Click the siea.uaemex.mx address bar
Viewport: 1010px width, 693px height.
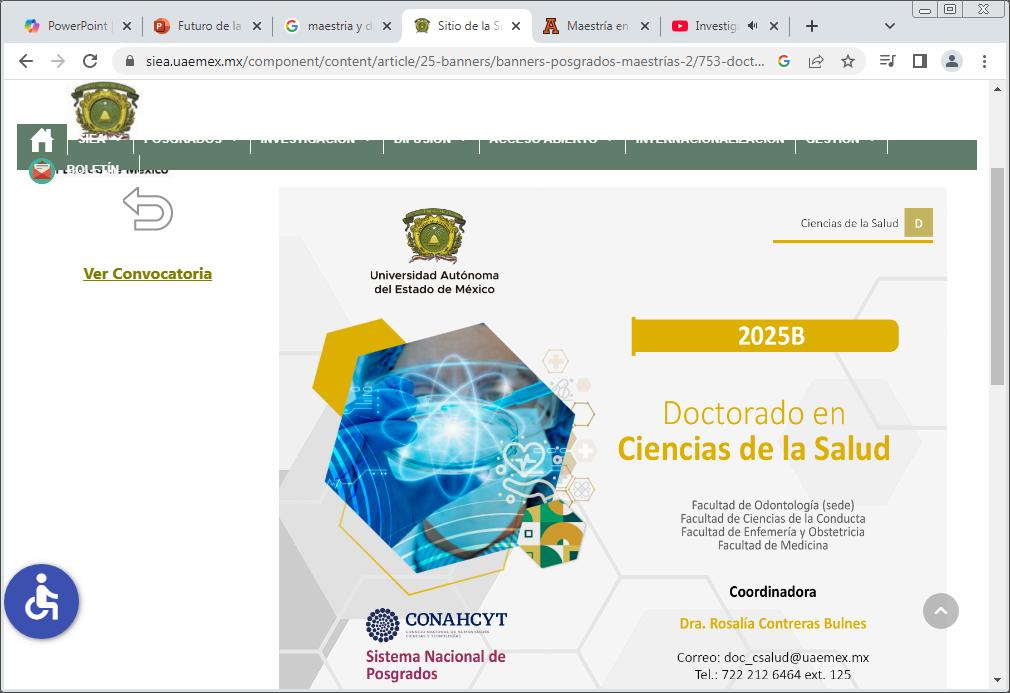tap(454, 61)
